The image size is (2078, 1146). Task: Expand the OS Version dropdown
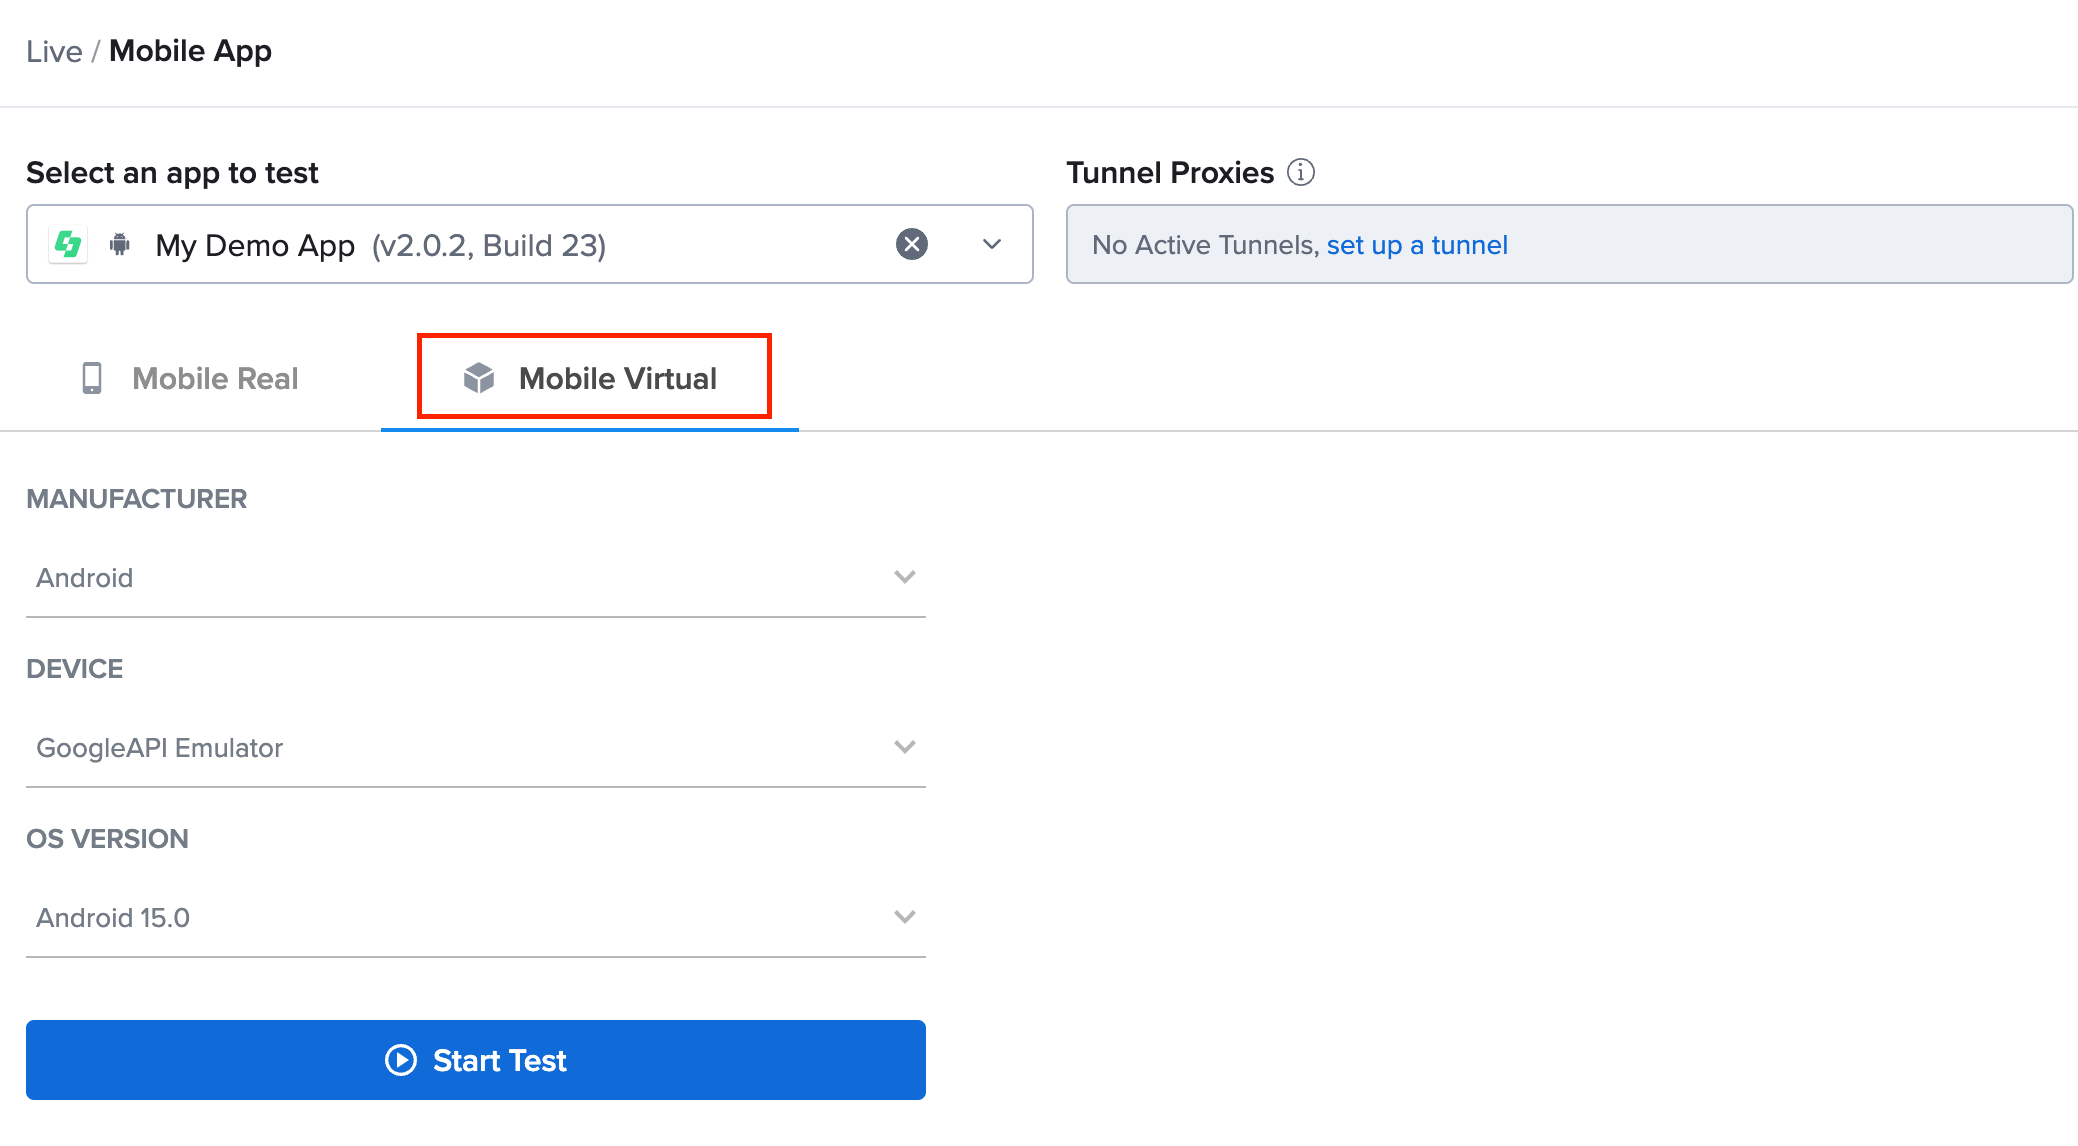pyautogui.click(x=905, y=917)
